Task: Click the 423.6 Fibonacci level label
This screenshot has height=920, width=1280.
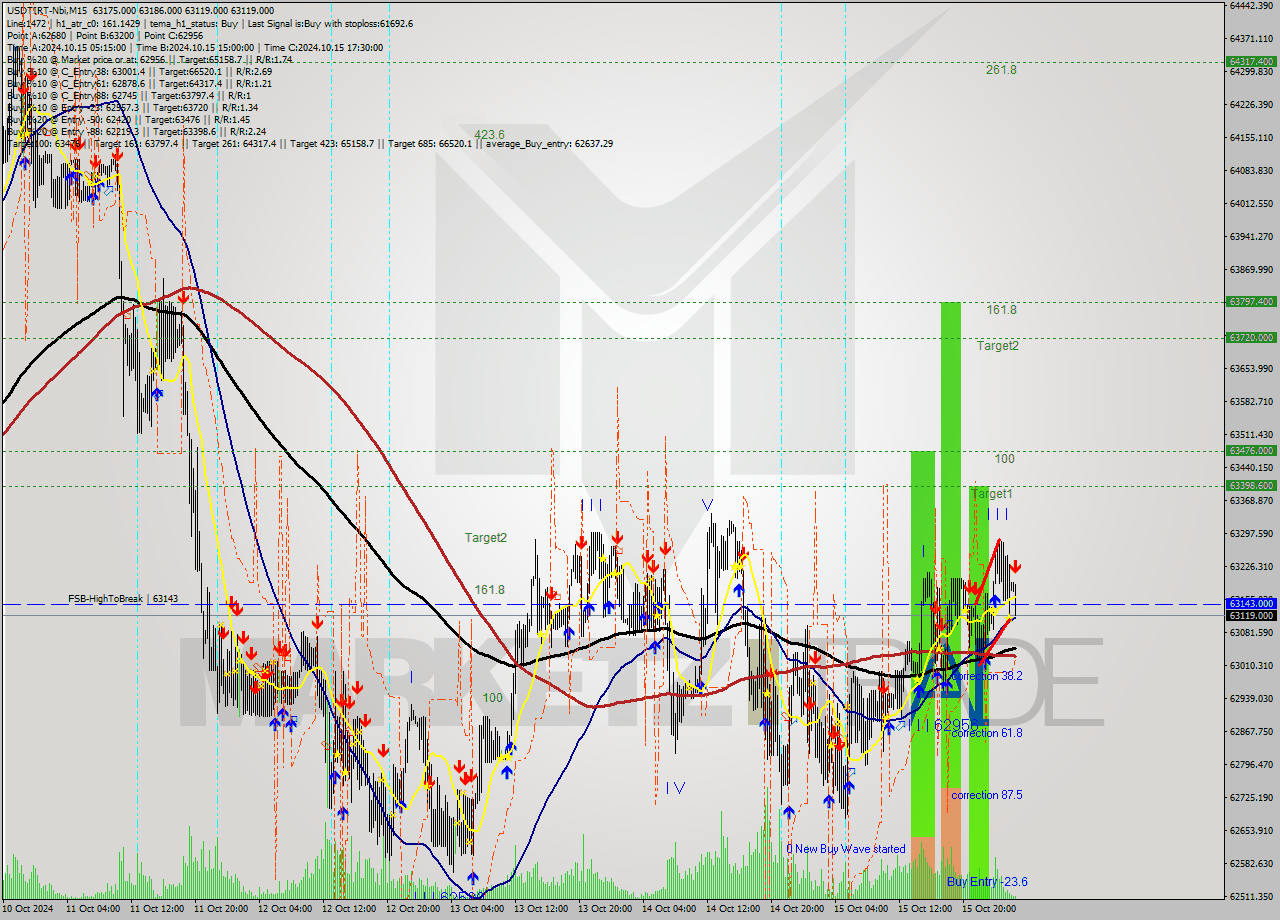Action: click(x=489, y=134)
